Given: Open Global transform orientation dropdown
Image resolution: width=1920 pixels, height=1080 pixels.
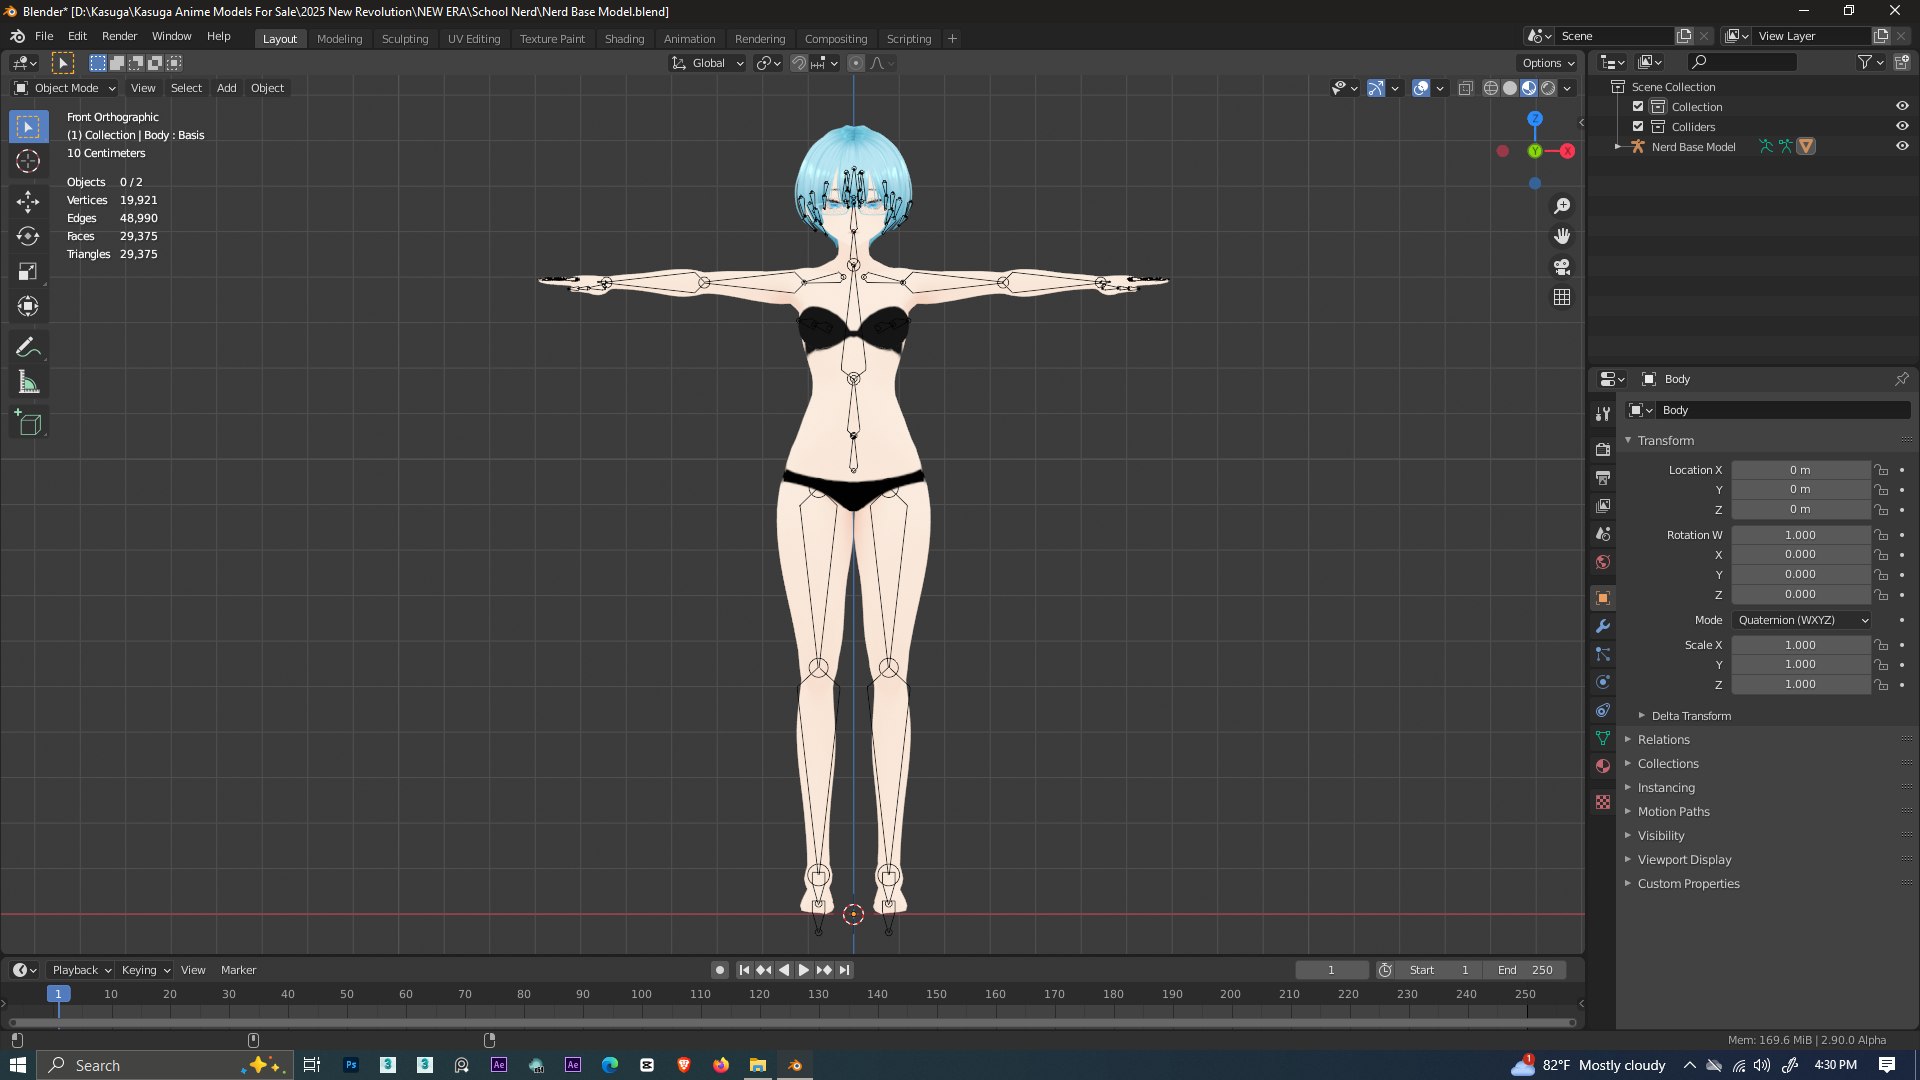Looking at the screenshot, I should click(x=708, y=63).
